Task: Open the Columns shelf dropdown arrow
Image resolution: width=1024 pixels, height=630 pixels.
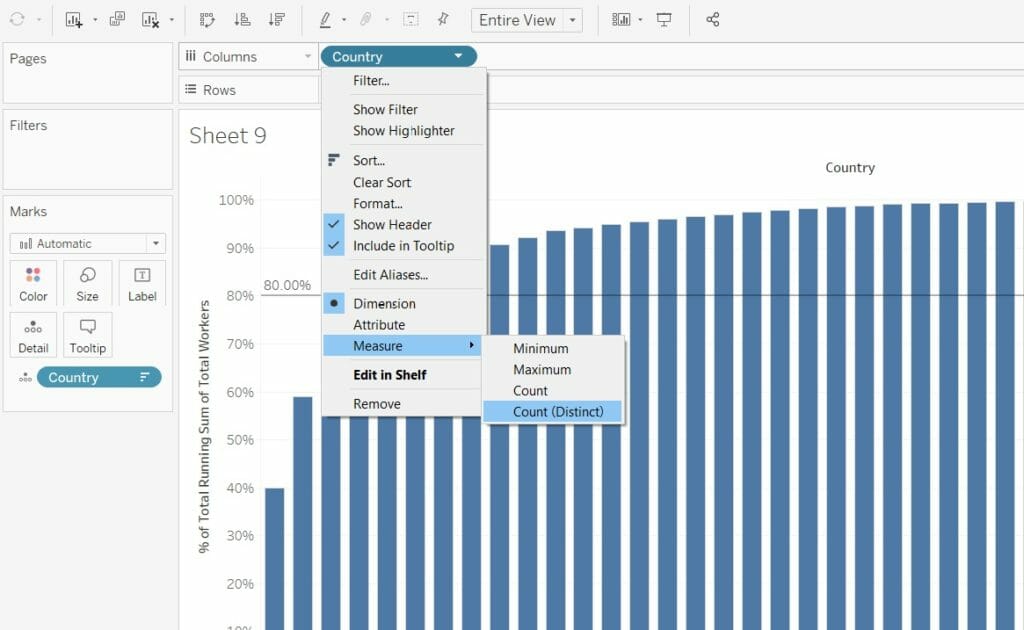Action: [308, 57]
